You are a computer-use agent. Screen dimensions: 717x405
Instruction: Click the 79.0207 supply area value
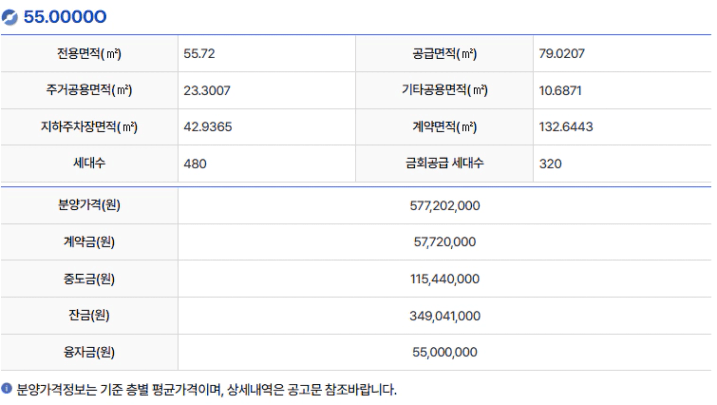561,54
